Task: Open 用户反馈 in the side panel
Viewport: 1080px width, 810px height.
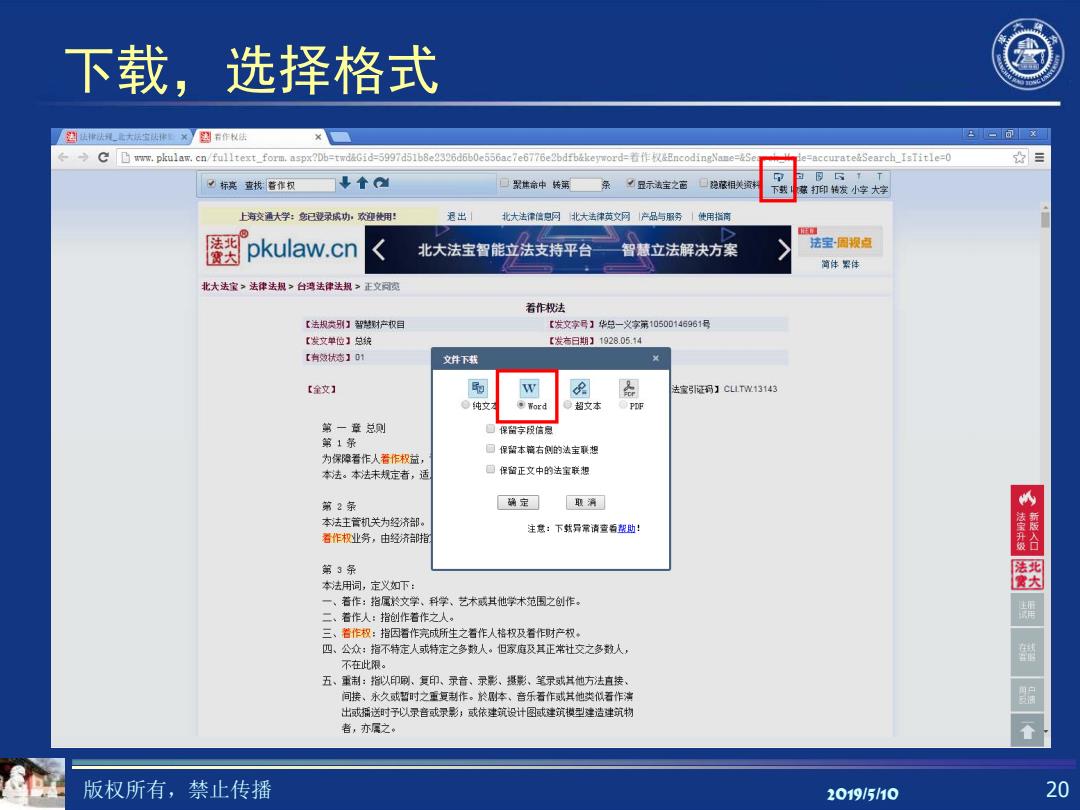Action: click(1027, 694)
